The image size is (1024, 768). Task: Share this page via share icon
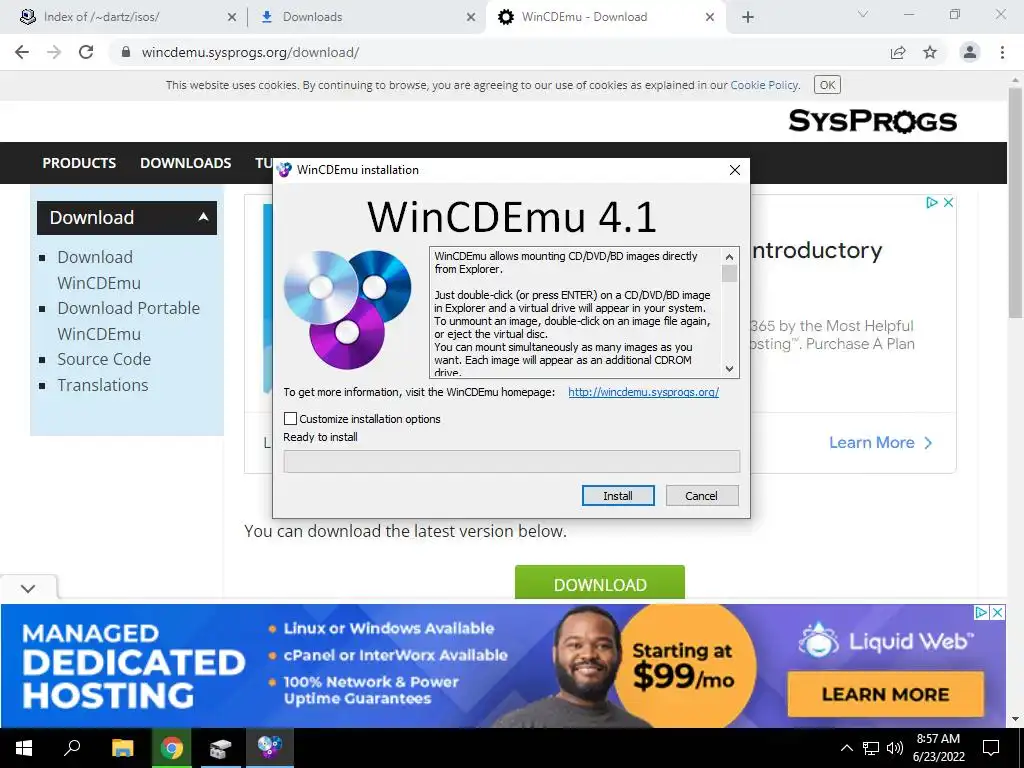(x=898, y=52)
